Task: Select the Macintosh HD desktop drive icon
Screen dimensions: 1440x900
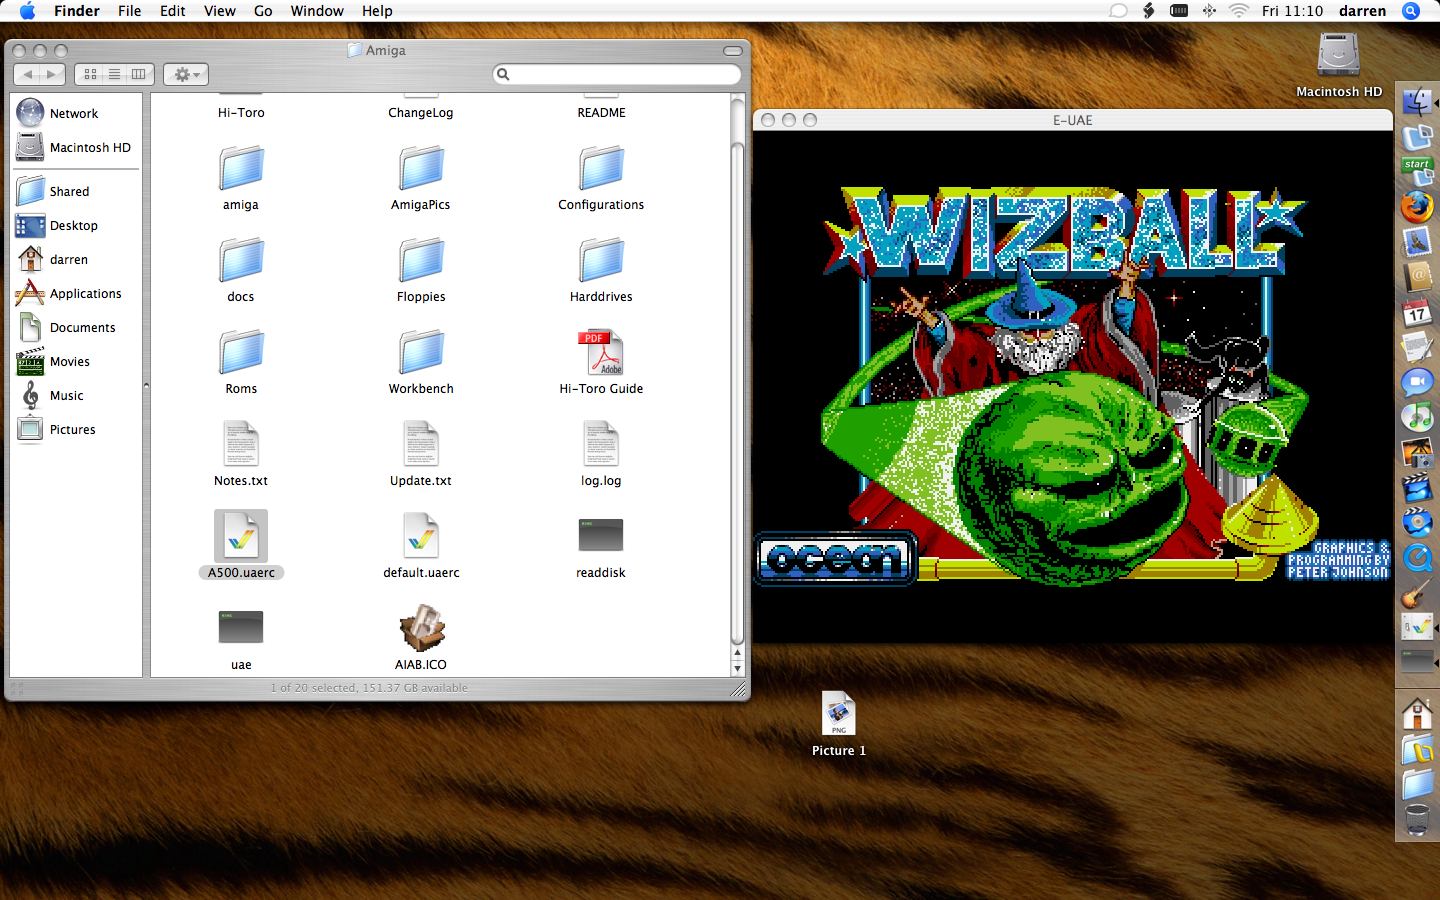Action: tap(1338, 54)
